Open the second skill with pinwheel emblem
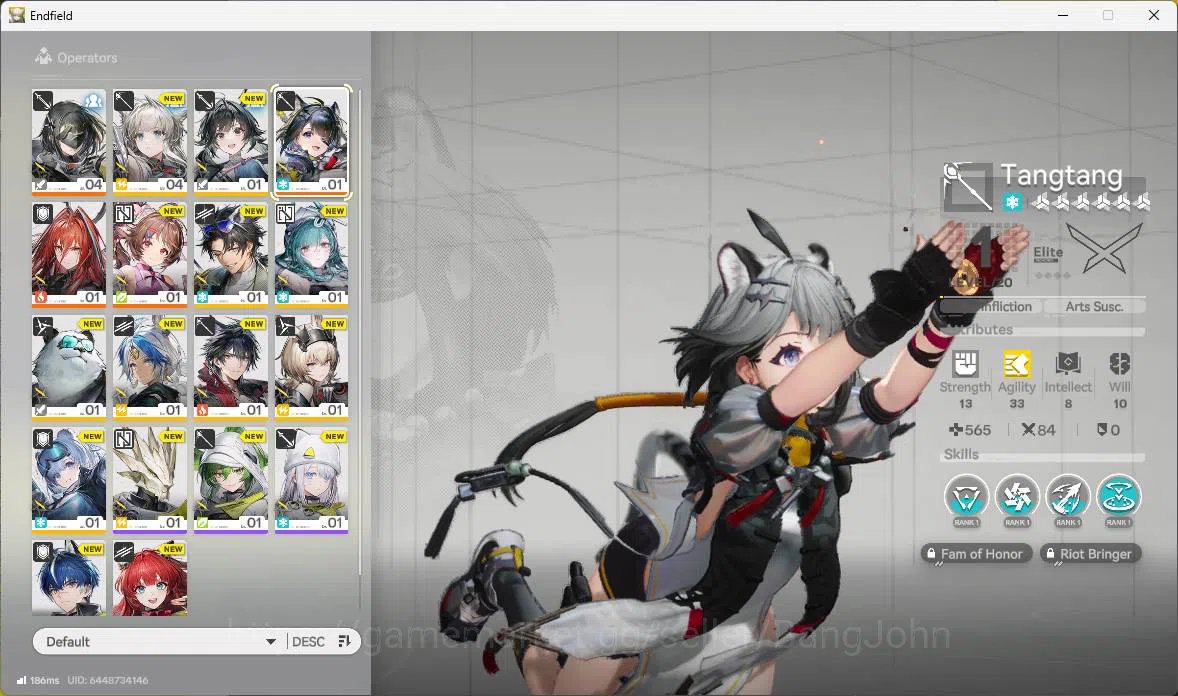This screenshot has width=1178, height=696. coord(1016,497)
